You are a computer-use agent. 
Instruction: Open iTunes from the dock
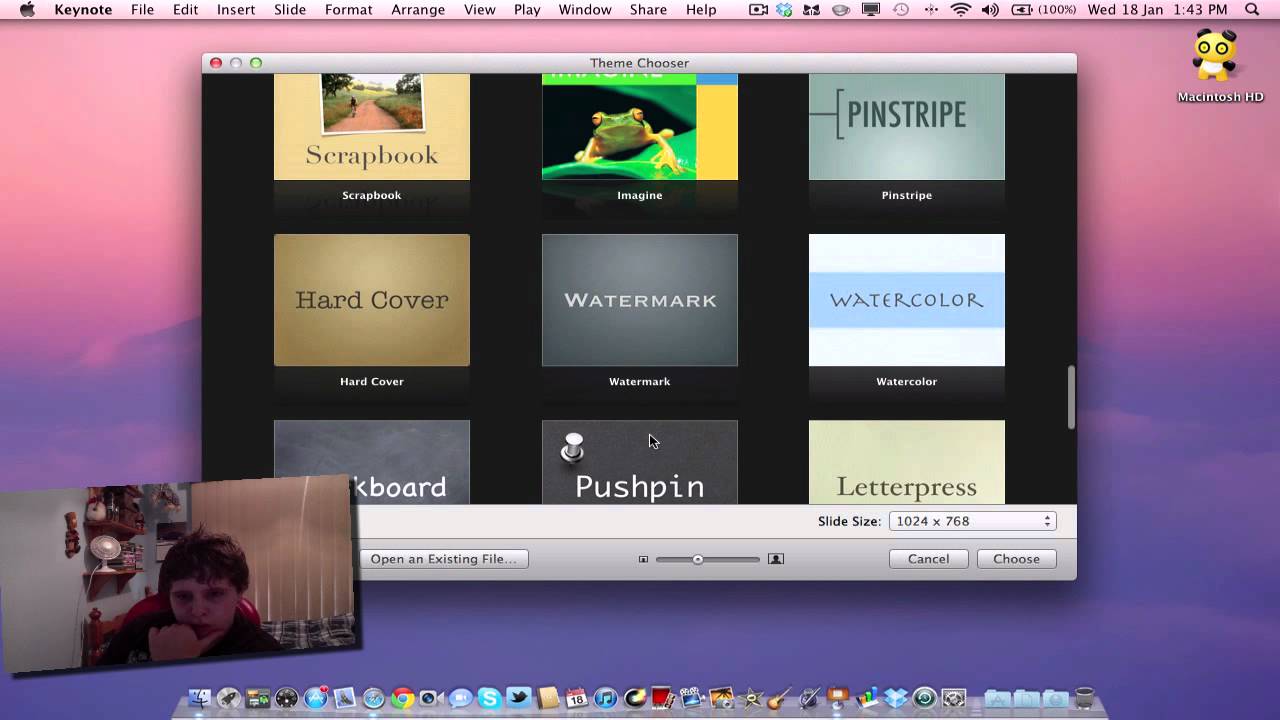coord(606,698)
